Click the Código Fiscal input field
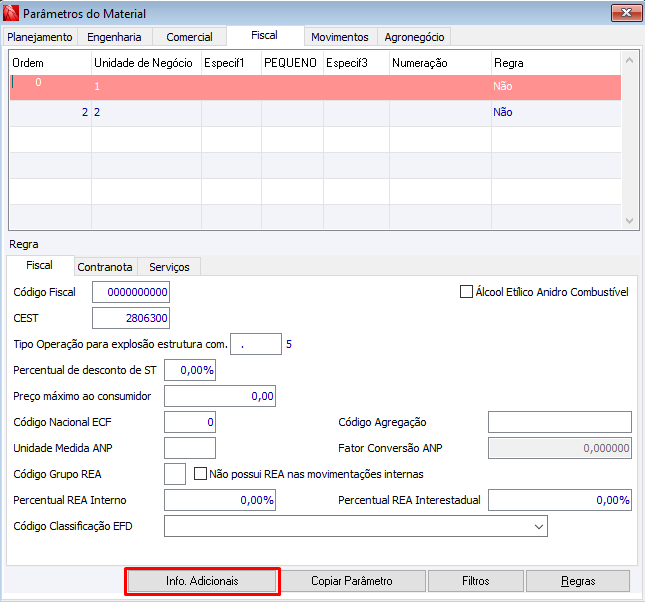This screenshot has height=602, width=645. (x=131, y=292)
